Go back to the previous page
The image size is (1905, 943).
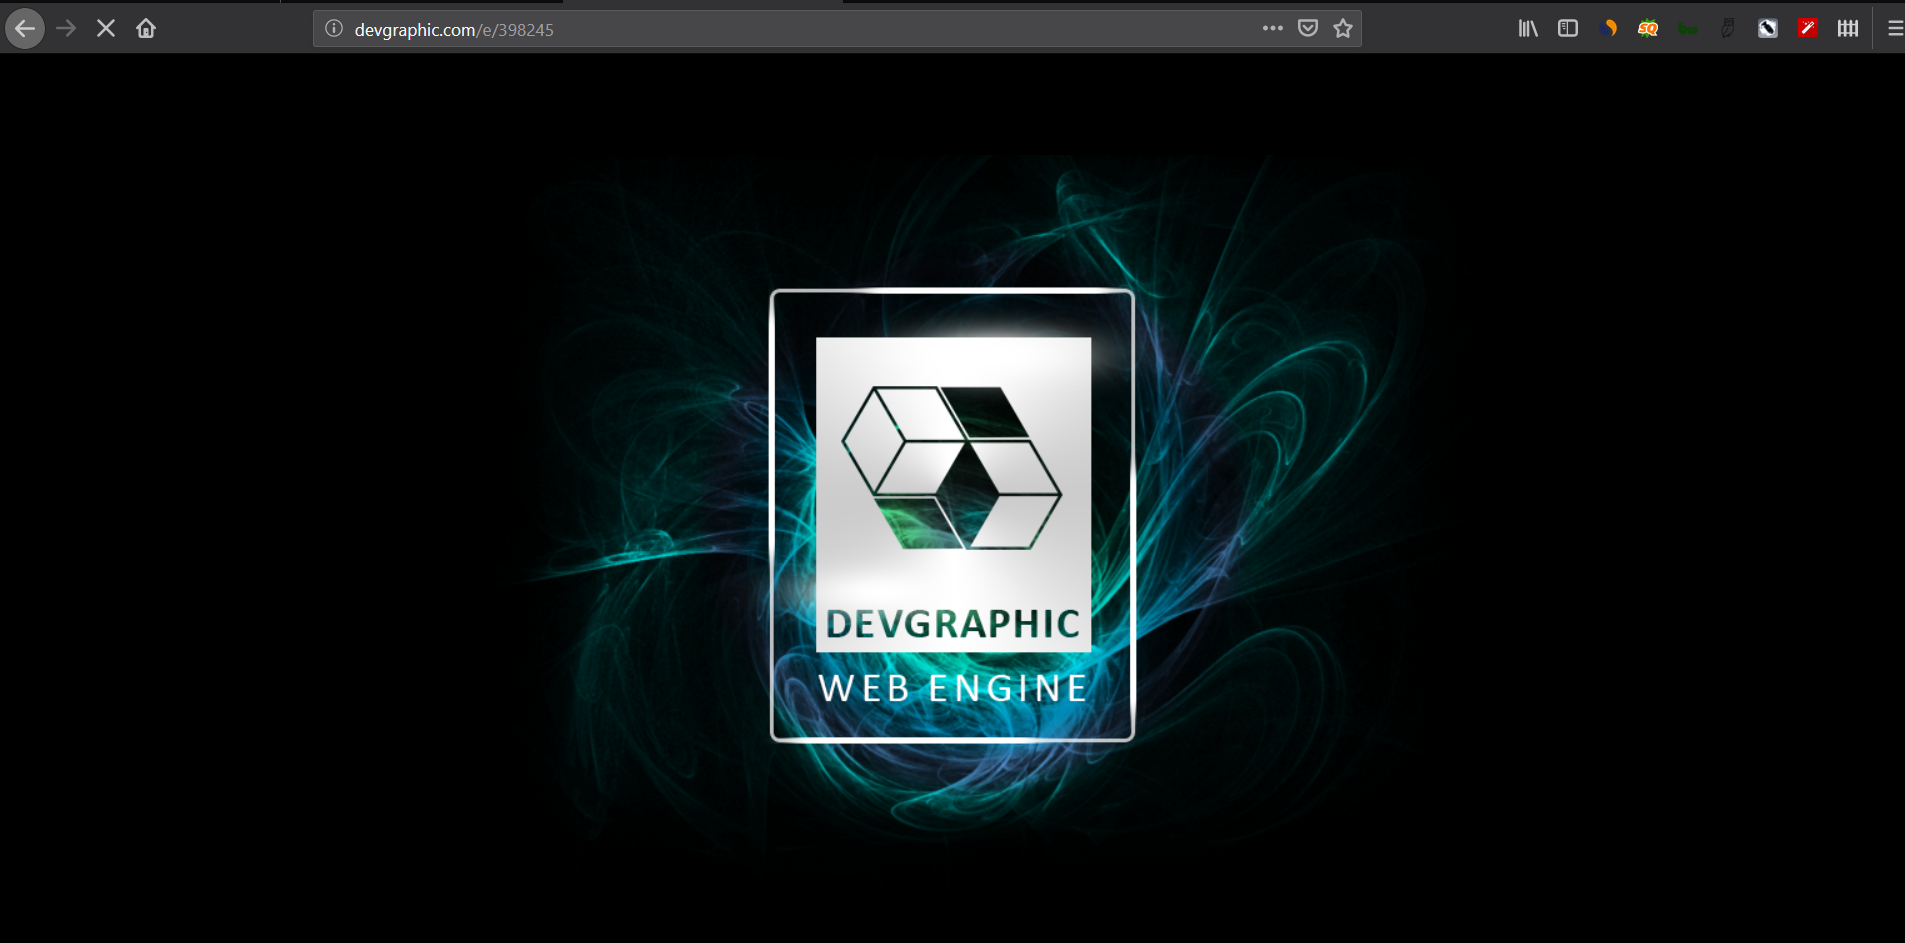(25, 28)
